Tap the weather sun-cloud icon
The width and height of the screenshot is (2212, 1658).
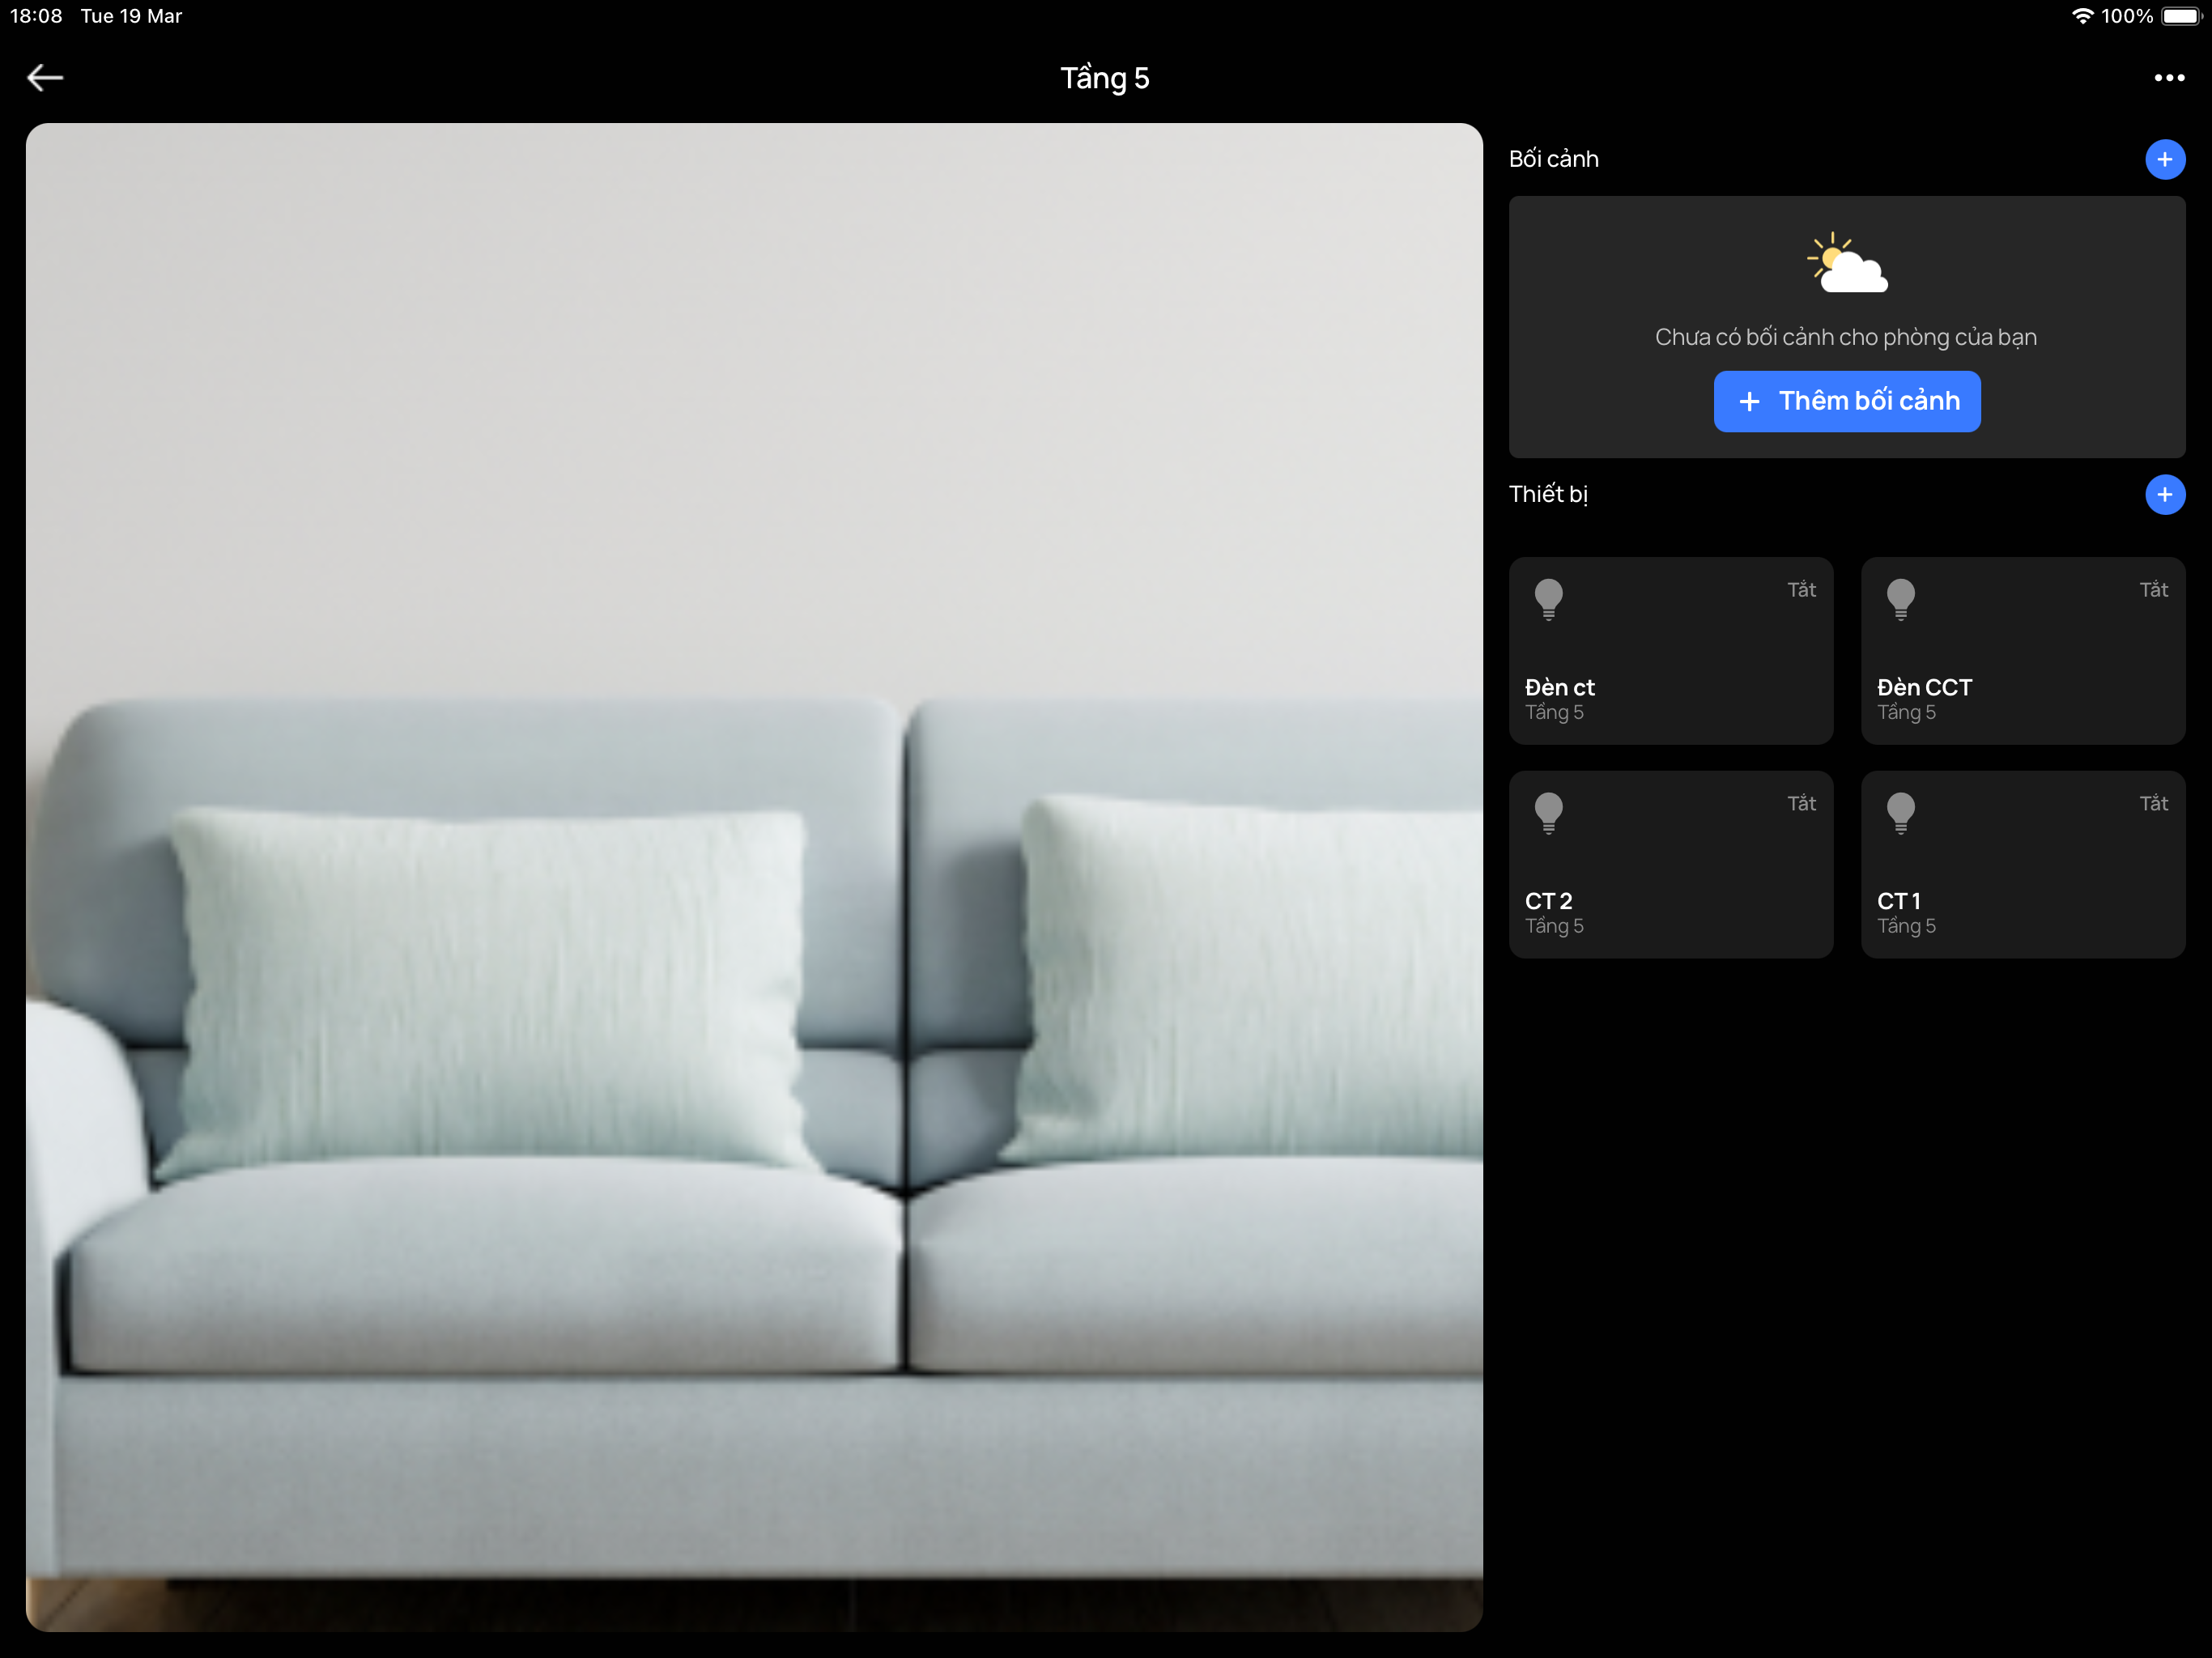tap(1846, 262)
